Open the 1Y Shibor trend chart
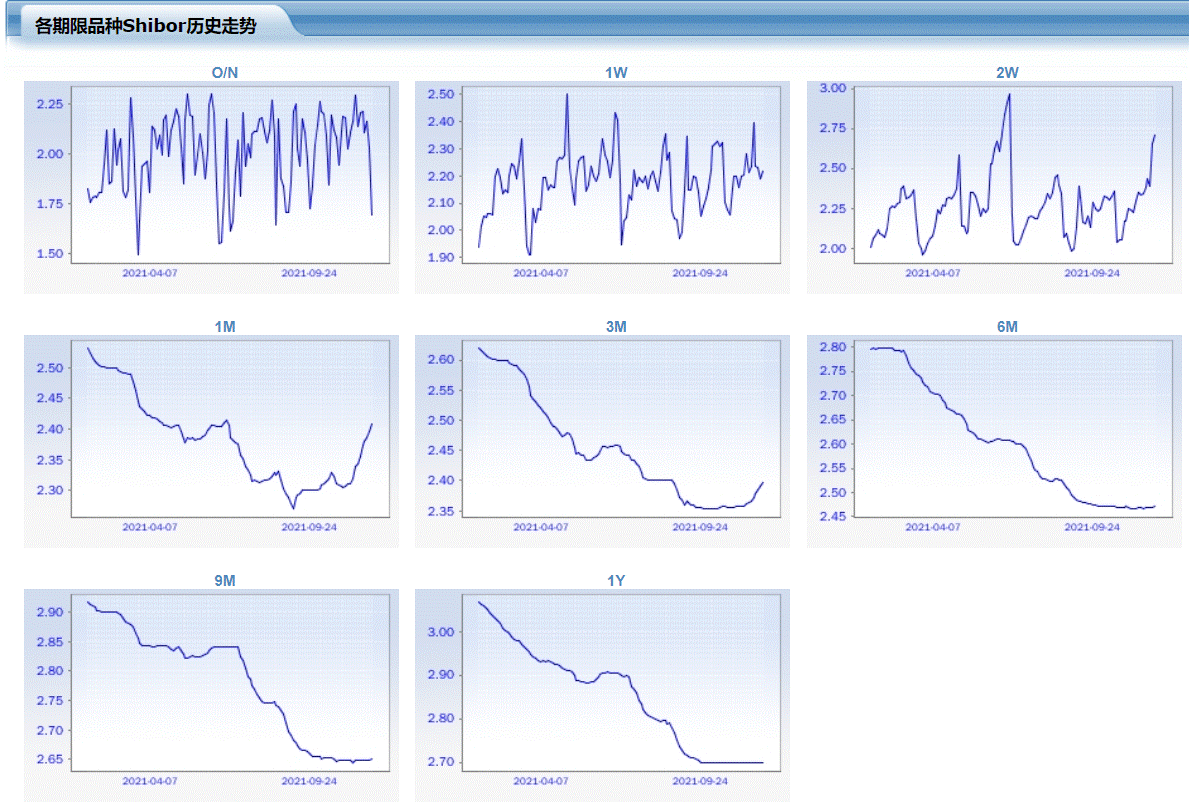 [x=602, y=695]
